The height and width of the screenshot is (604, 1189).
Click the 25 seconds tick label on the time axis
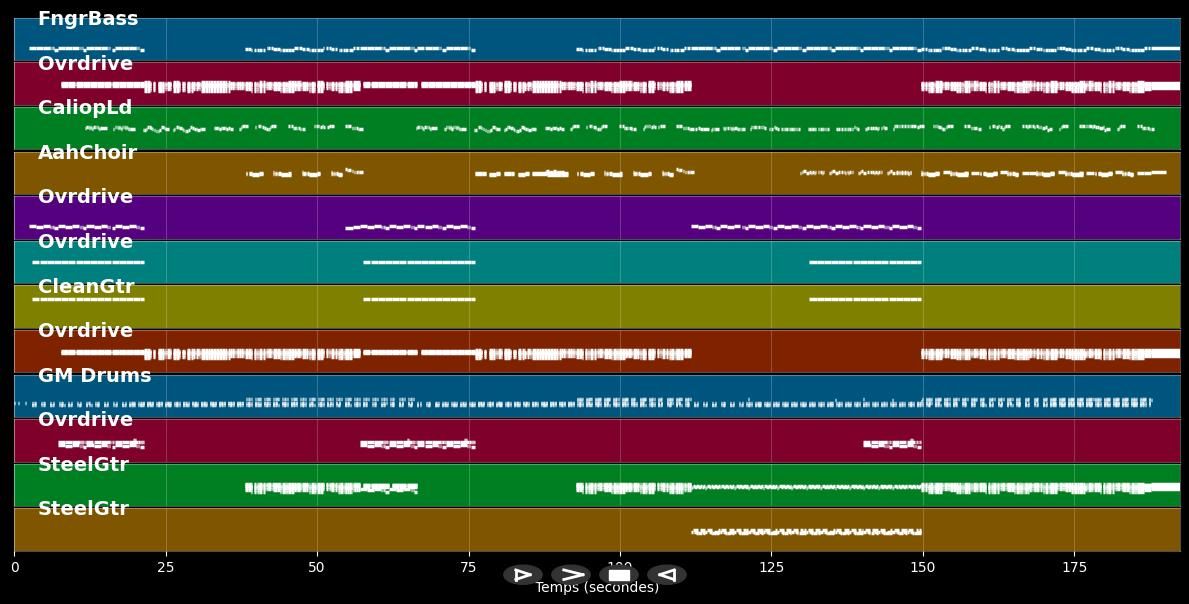[x=166, y=568]
